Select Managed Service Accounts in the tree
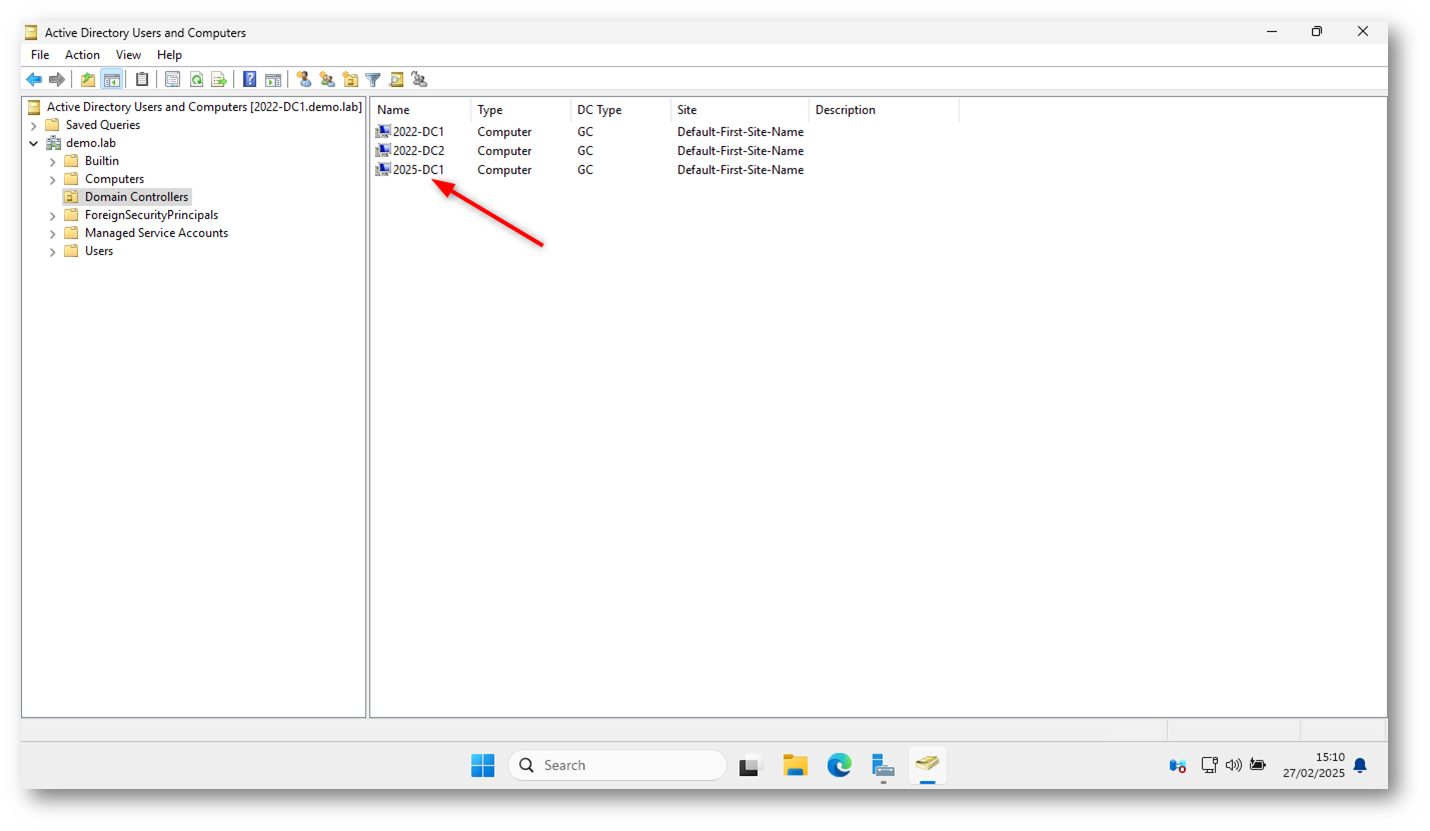 pos(156,233)
